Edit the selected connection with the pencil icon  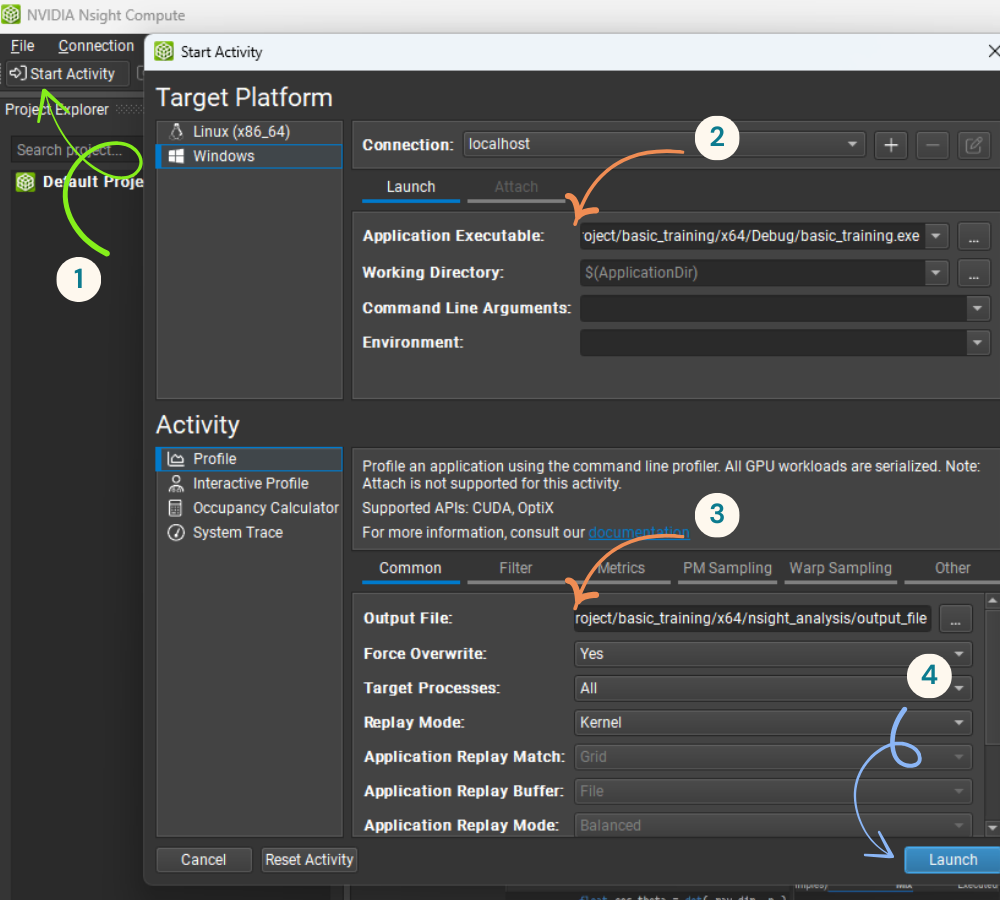point(974,145)
